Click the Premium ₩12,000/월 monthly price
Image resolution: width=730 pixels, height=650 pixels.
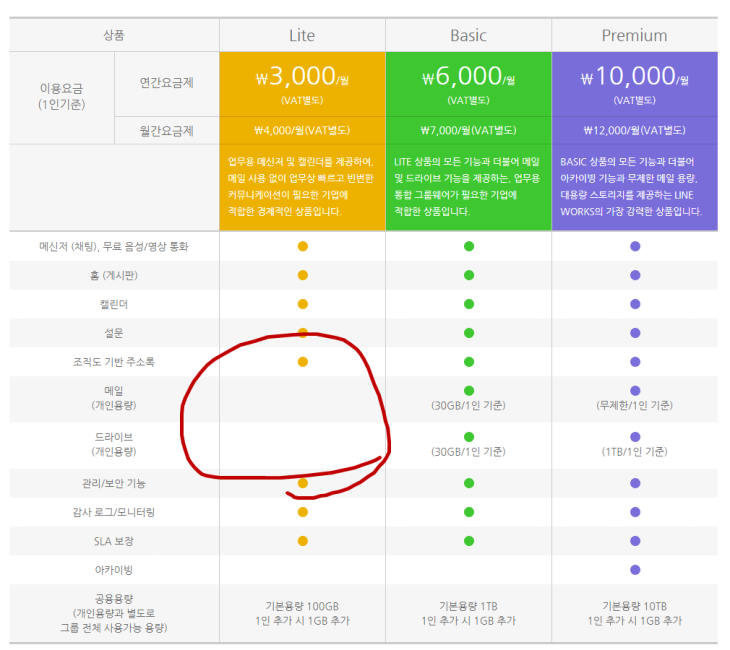click(x=634, y=130)
